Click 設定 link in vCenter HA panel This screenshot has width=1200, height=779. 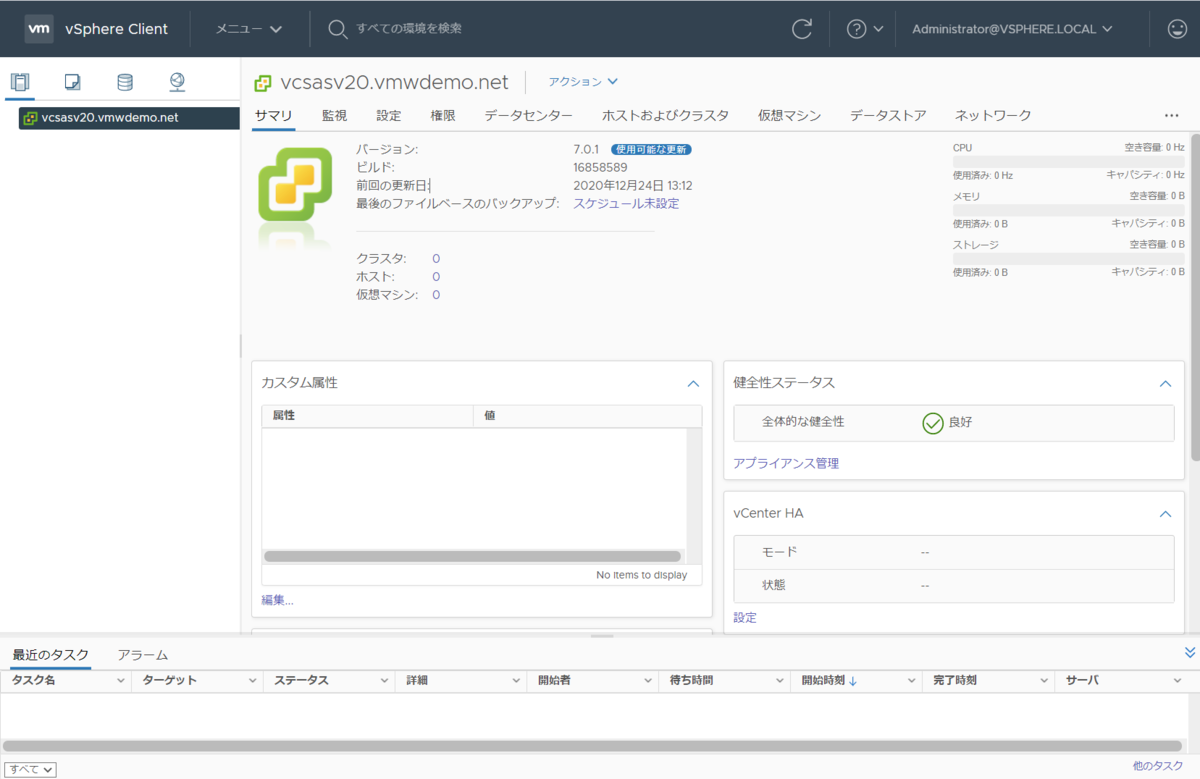coord(745,618)
